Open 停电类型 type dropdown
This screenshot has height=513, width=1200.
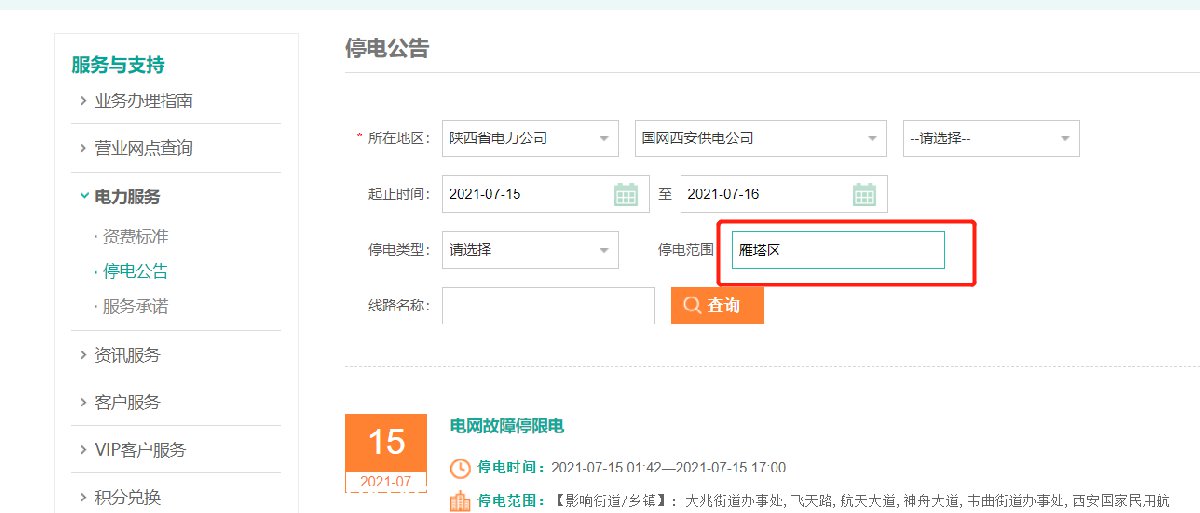pos(530,250)
